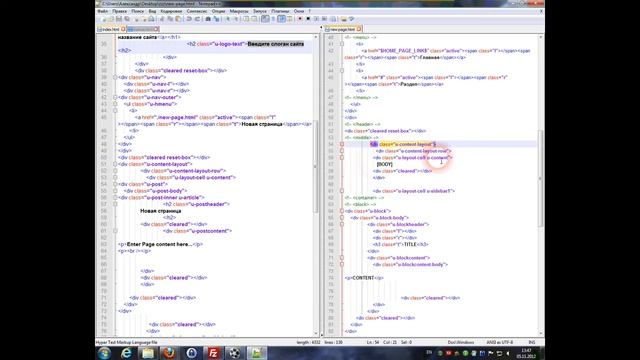
Task: Zoom in using the toolbar icon
Action: click(x=227, y=19)
